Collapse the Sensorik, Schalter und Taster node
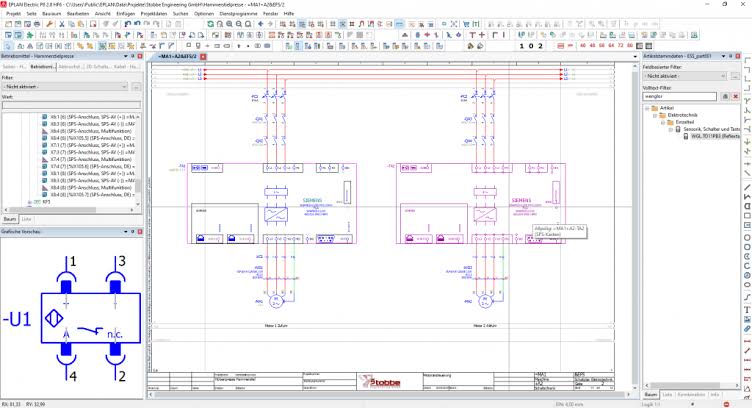 point(670,129)
